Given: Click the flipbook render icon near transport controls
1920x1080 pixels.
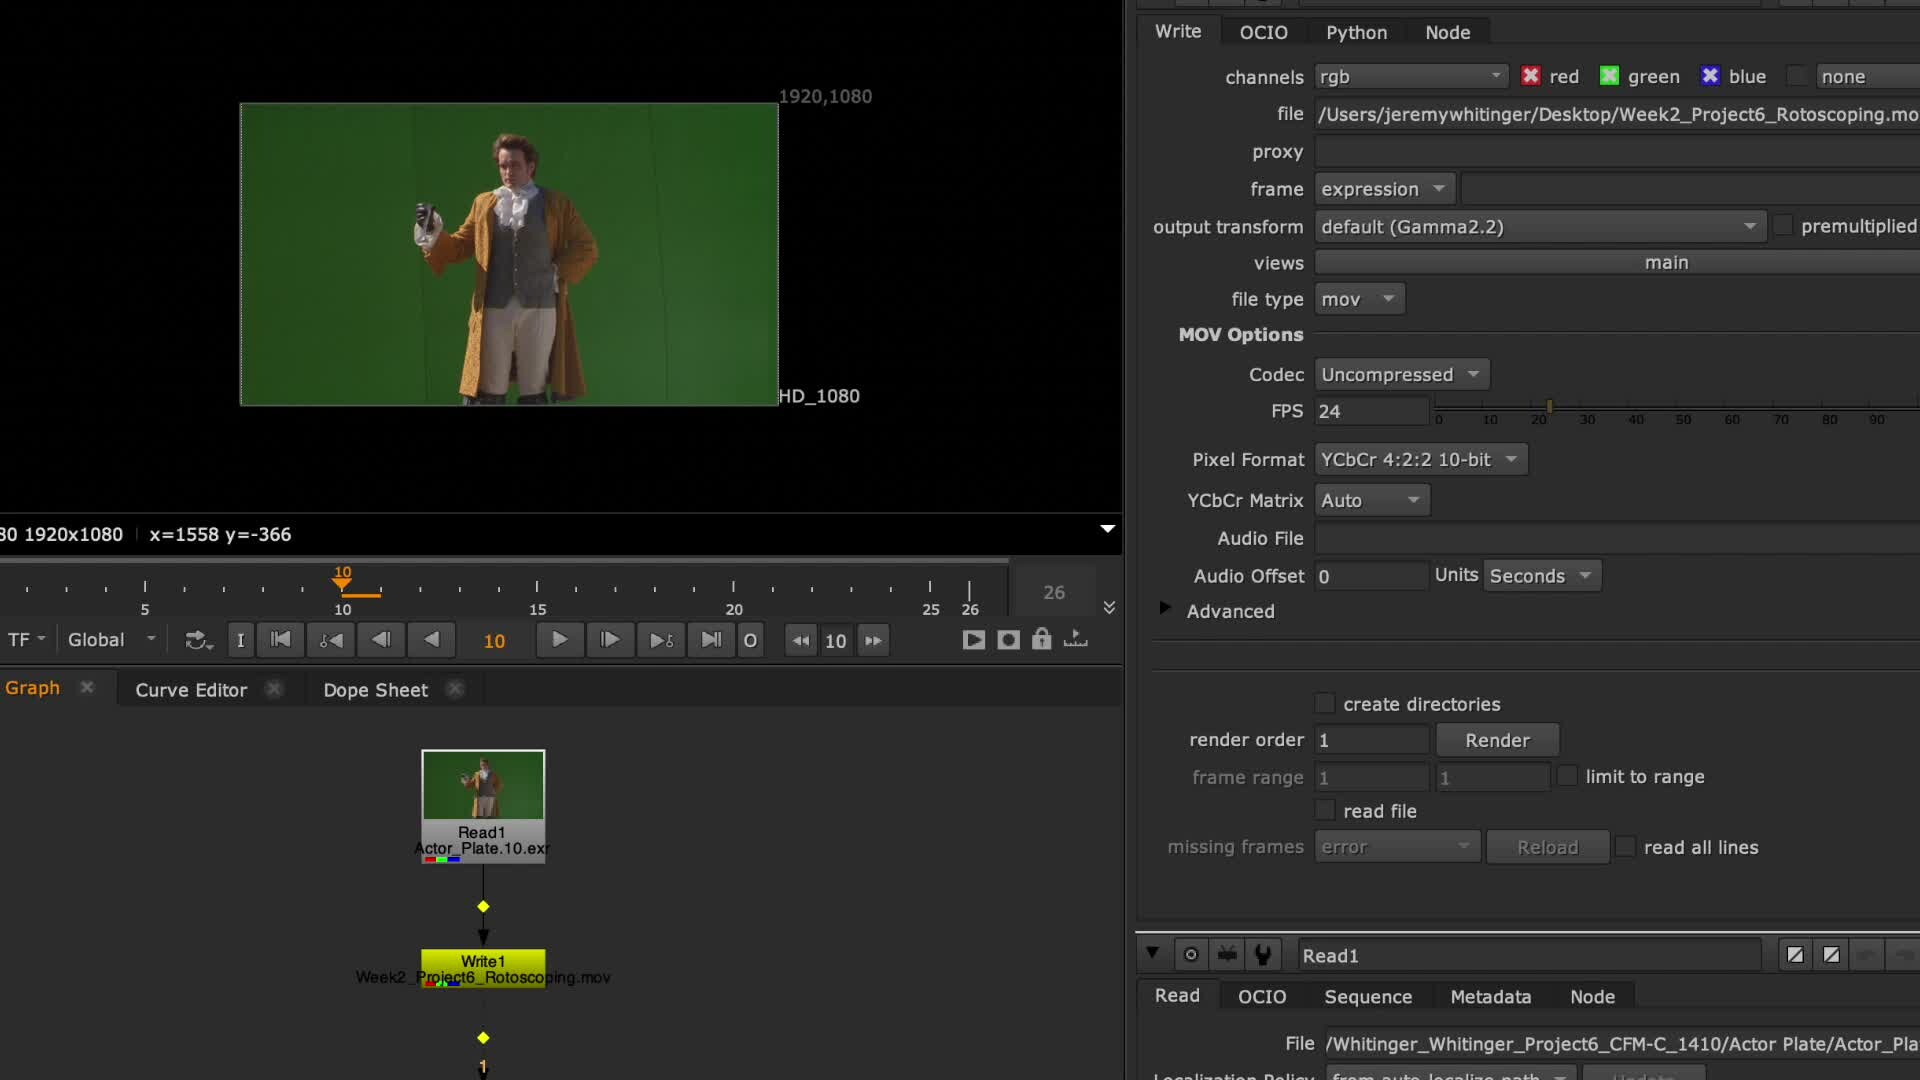Looking at the screenshot, I should (973, 640).
